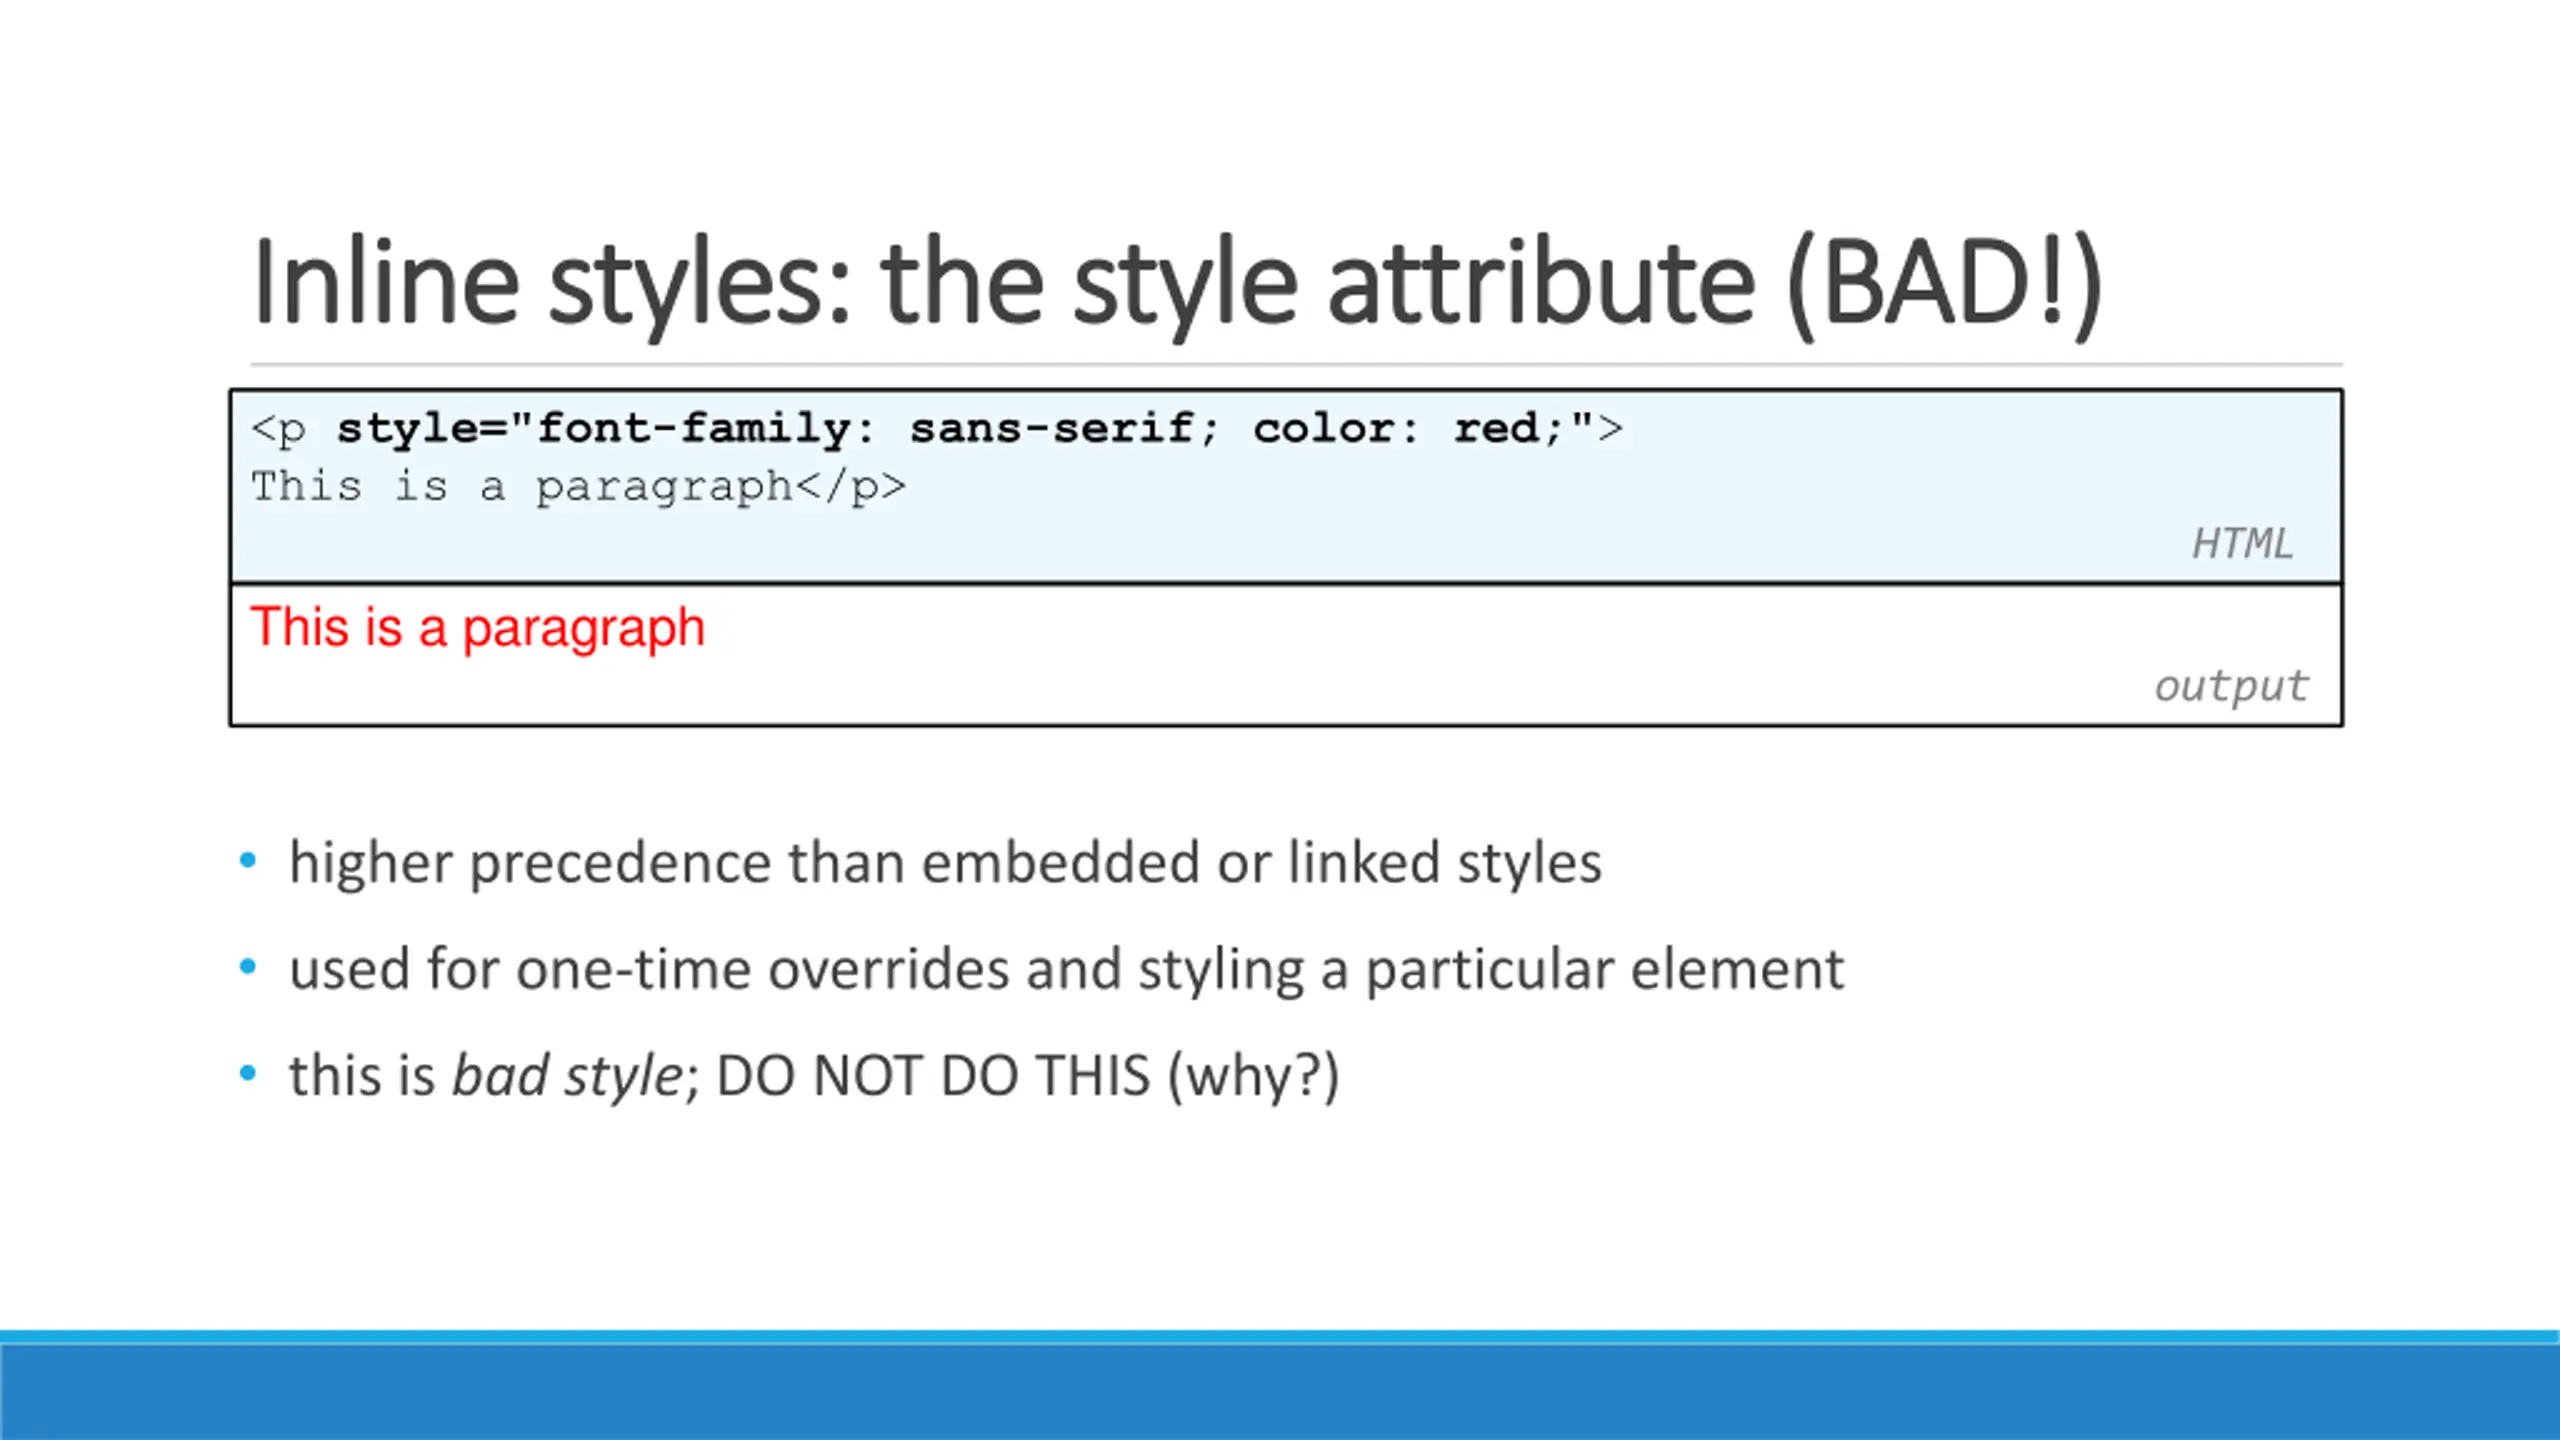The width and height of the screenshot is (2560, 1440).
Task: Click the italic HTML label
Action: pyautogui.click(x=2242, y=544)
